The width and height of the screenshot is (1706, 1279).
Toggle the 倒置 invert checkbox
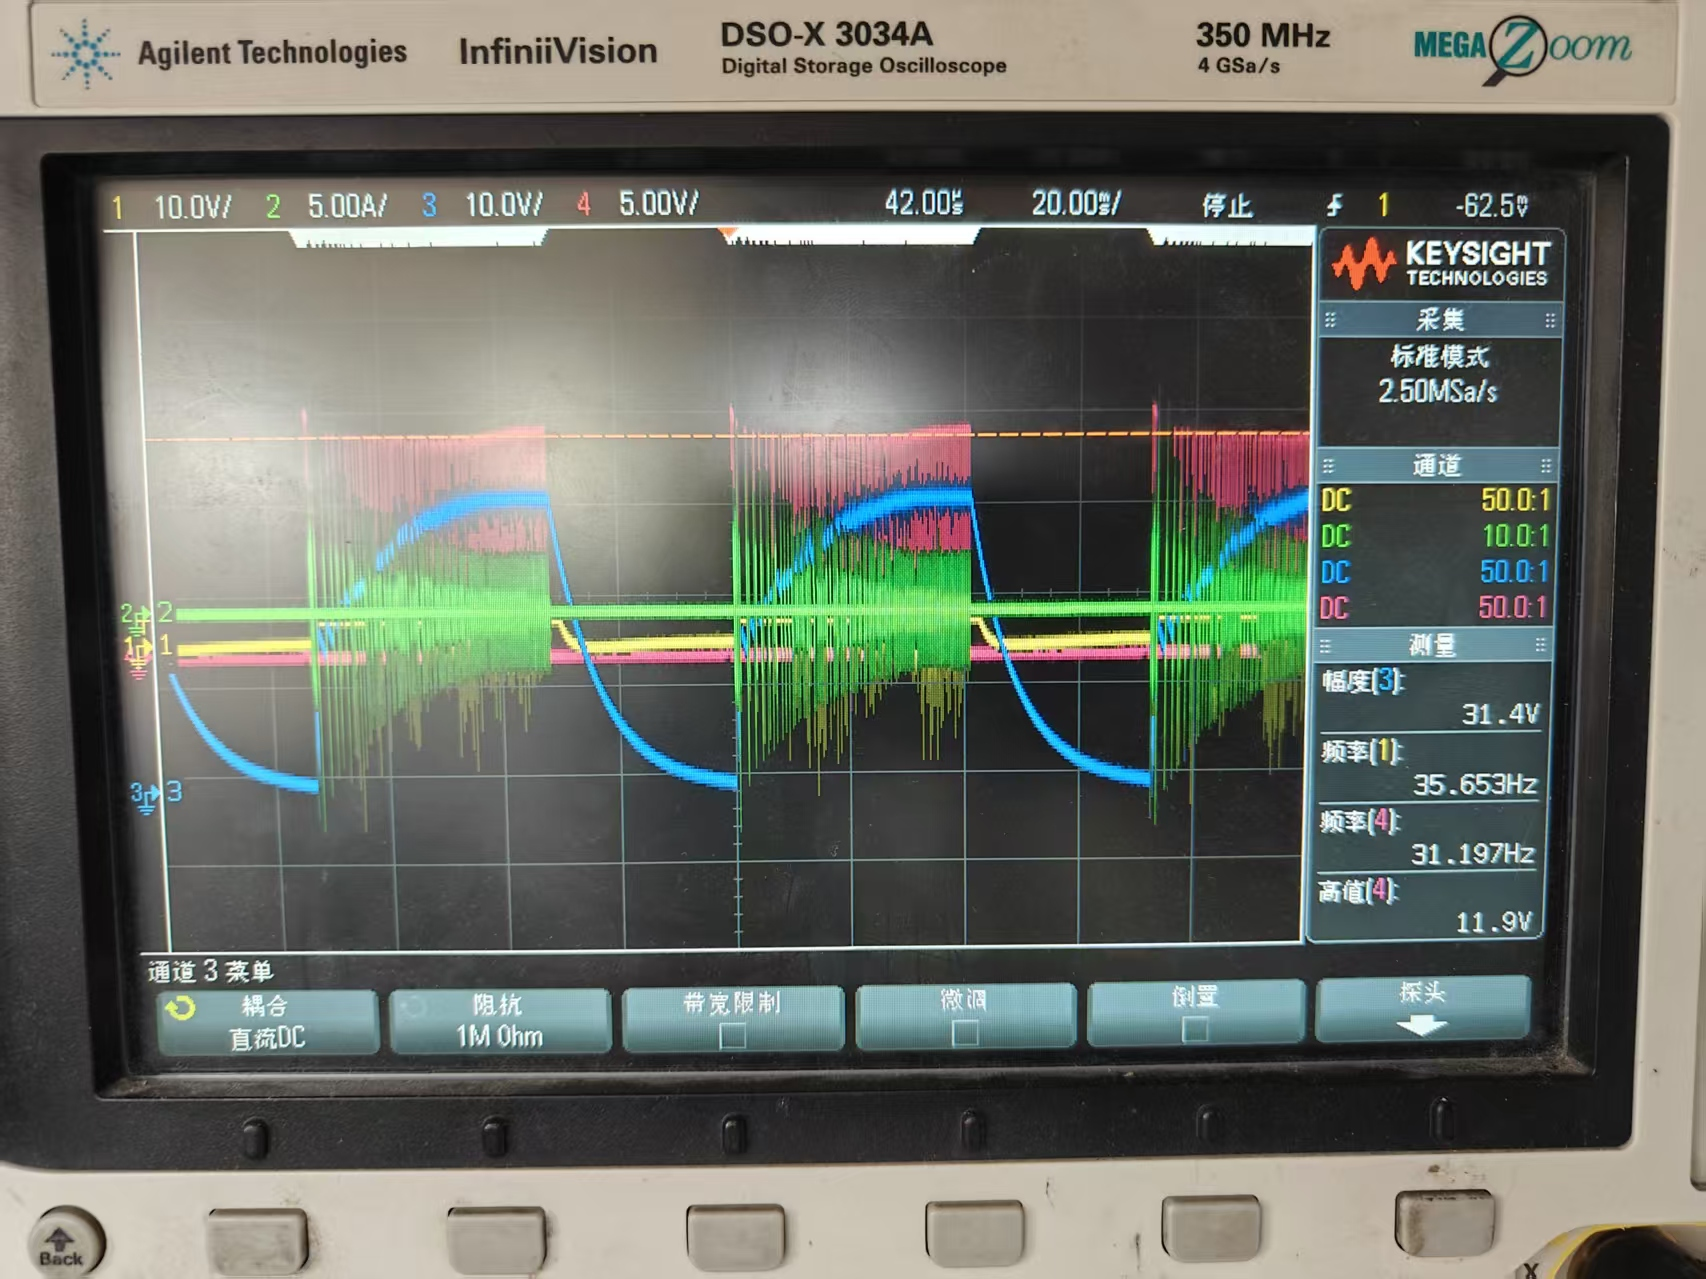click(1195, 1028)
